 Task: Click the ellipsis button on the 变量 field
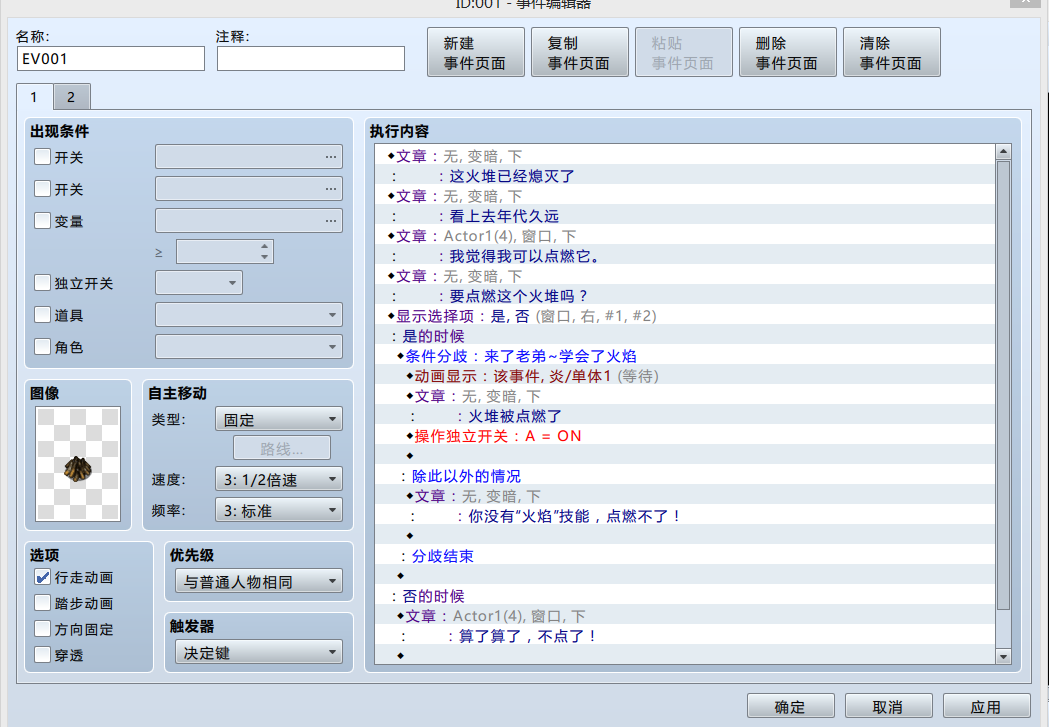coord(331,221)
